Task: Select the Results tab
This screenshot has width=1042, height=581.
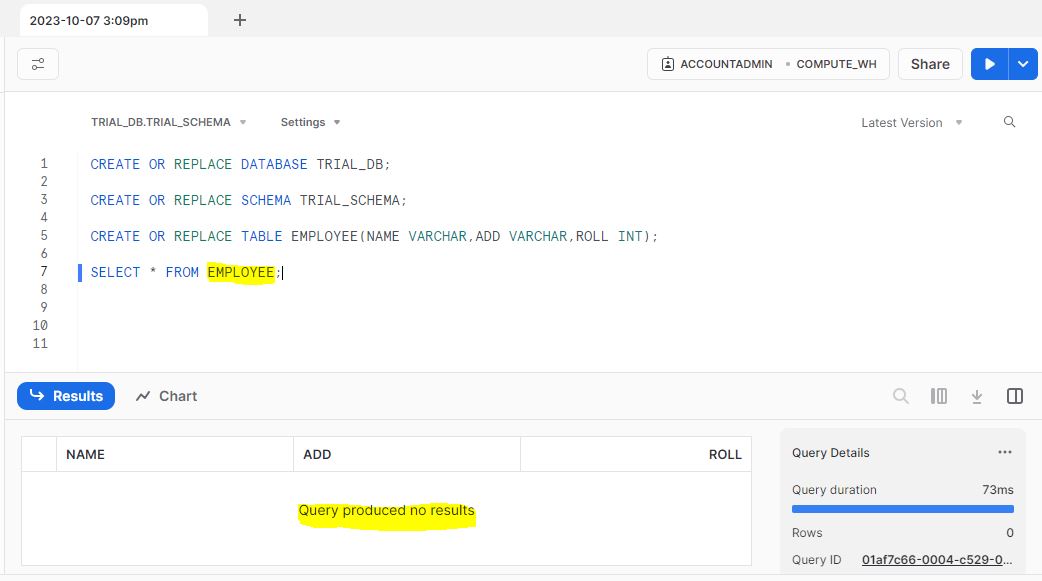Action: pos(66,396)
